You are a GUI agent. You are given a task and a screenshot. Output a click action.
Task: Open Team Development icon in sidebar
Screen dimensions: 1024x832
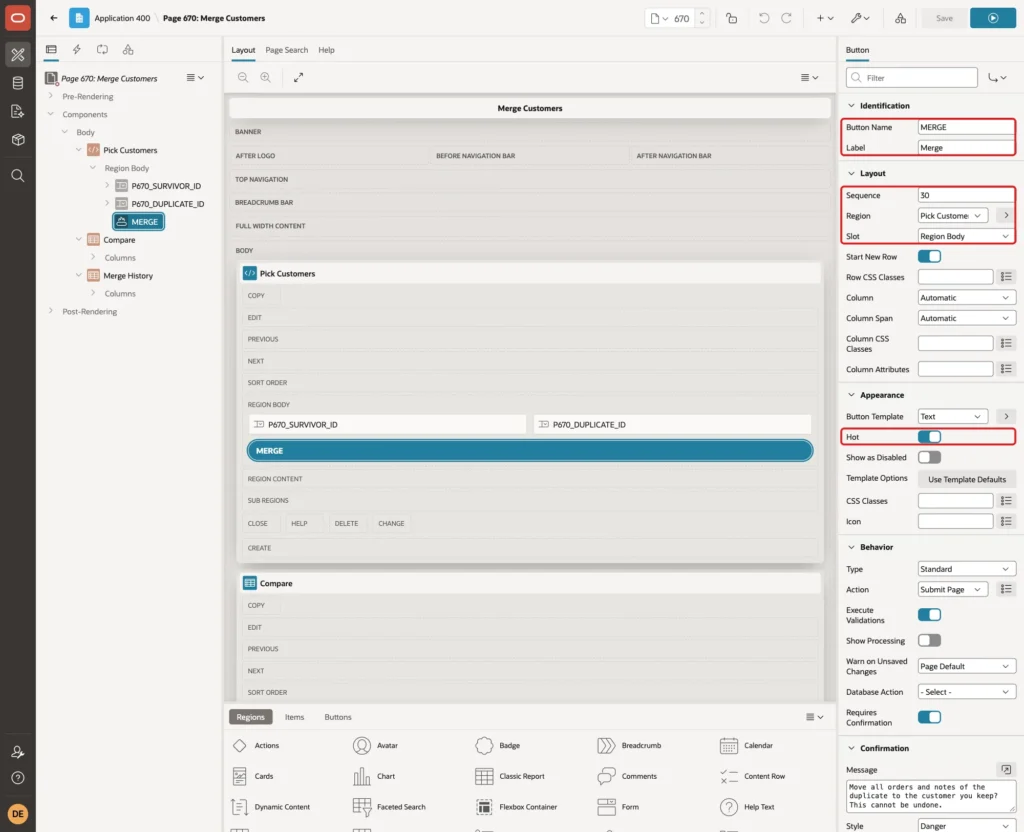[18, 111]
